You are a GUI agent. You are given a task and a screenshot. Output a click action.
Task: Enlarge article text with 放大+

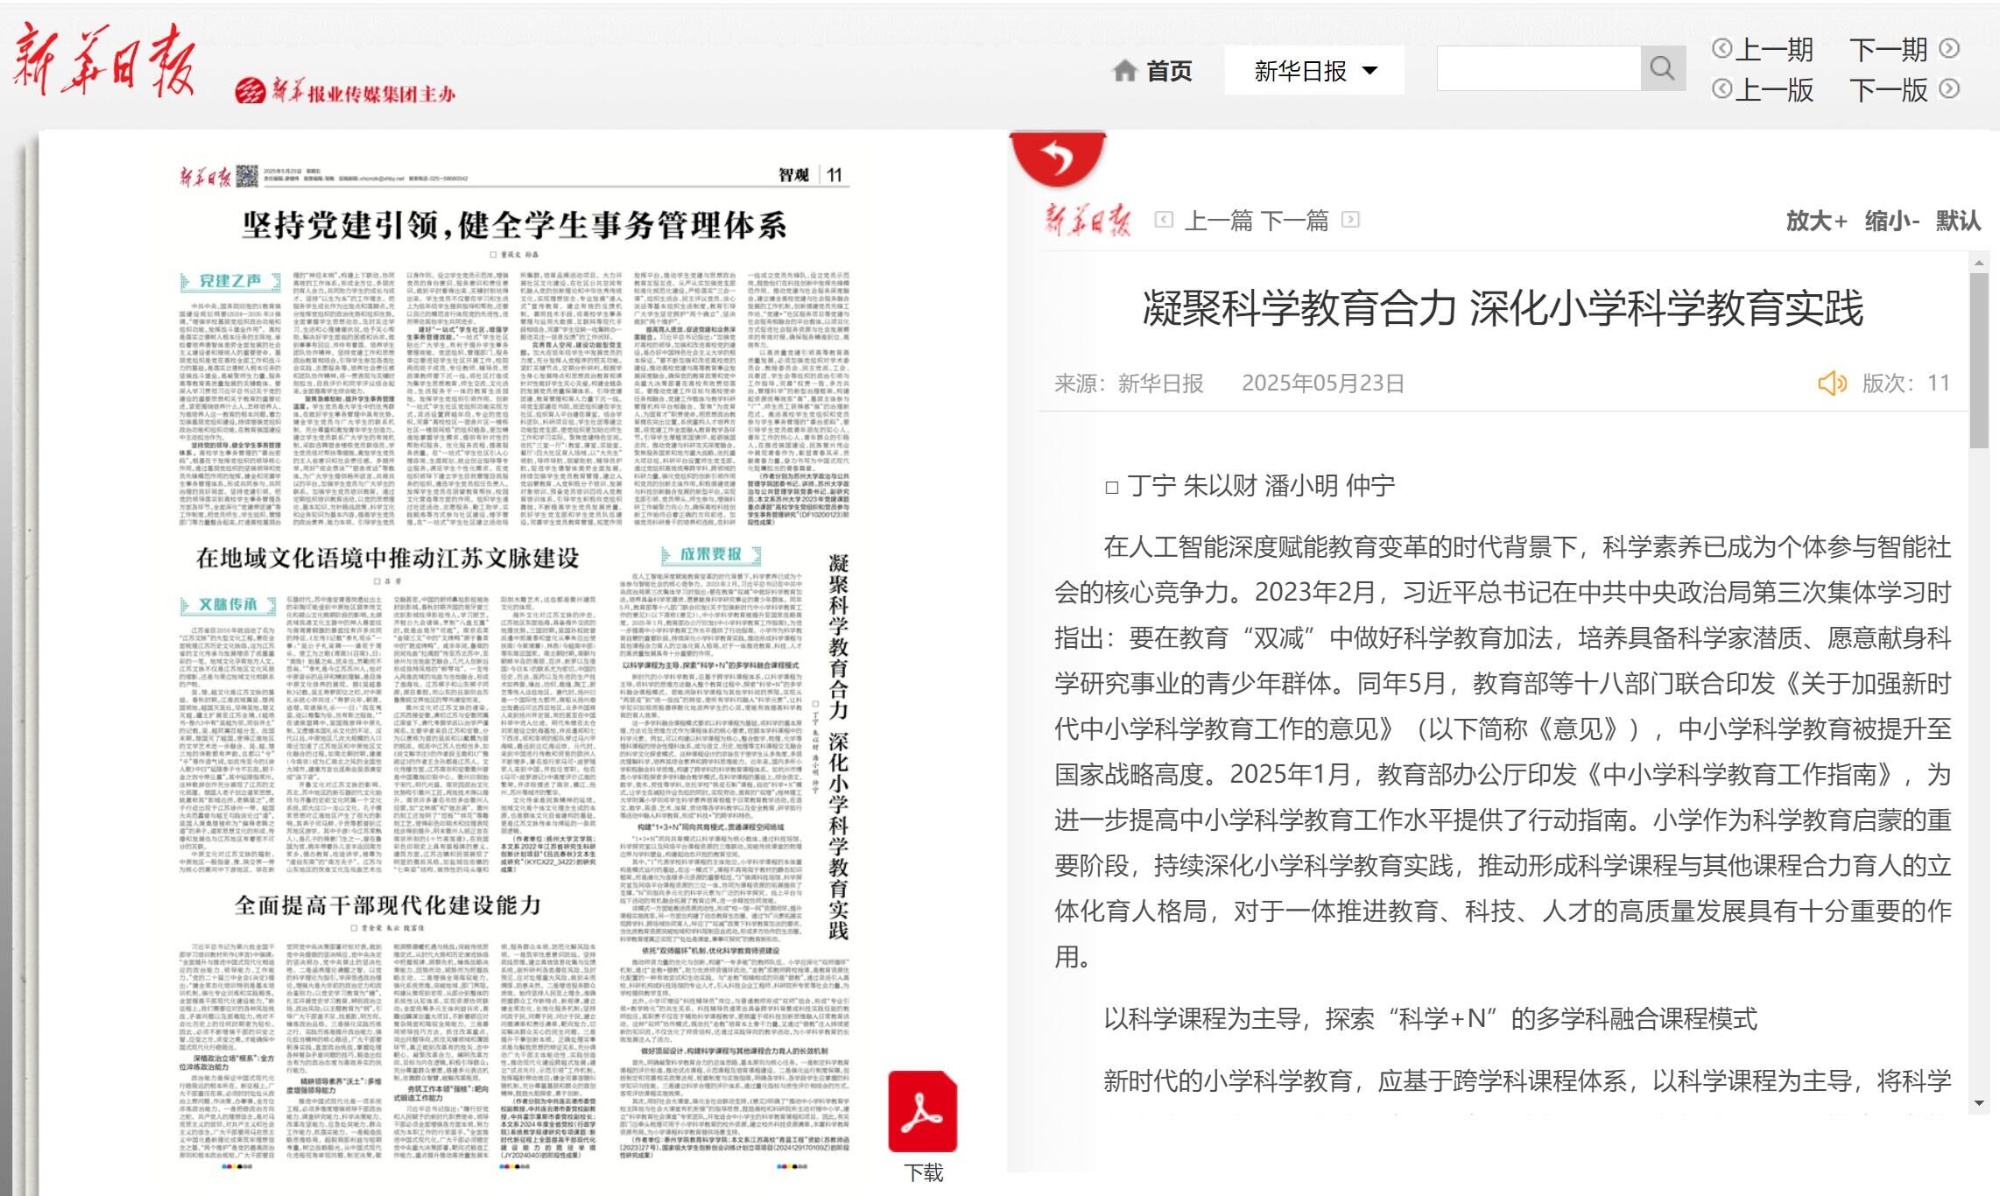[x=1816, y=220]
